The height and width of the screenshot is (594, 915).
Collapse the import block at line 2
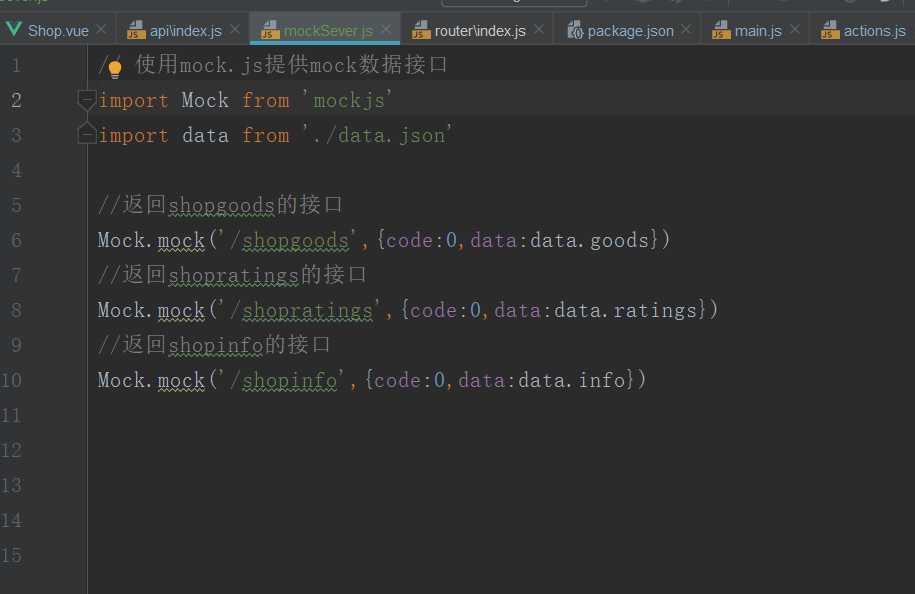pos(86,100)
